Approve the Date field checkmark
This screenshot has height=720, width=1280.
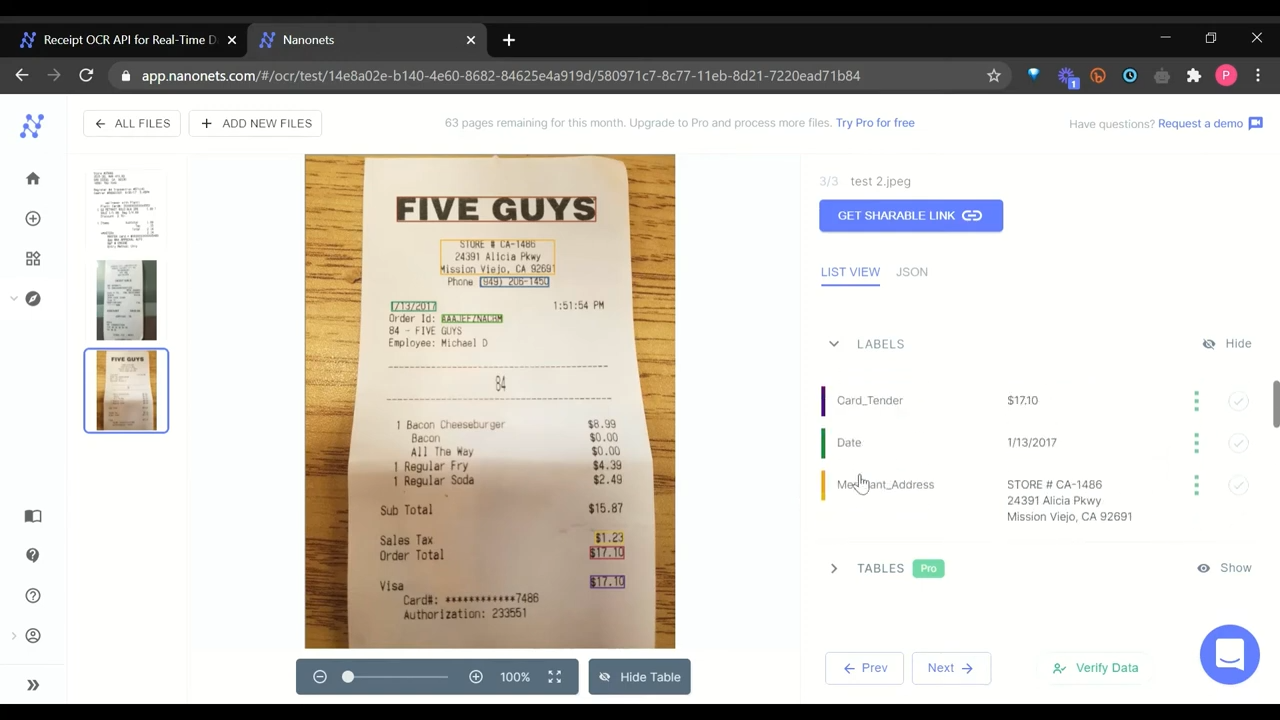coord(1238,442)
